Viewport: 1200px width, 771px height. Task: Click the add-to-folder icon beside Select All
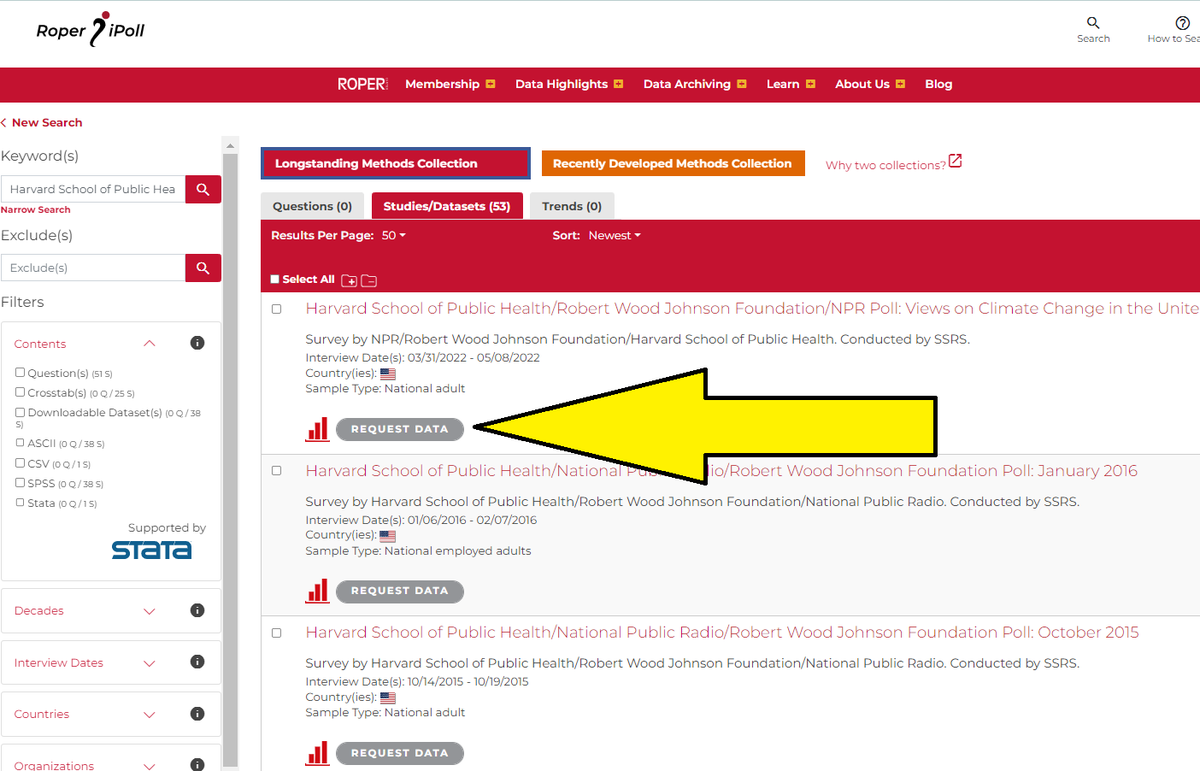click(x=349, y=280)
